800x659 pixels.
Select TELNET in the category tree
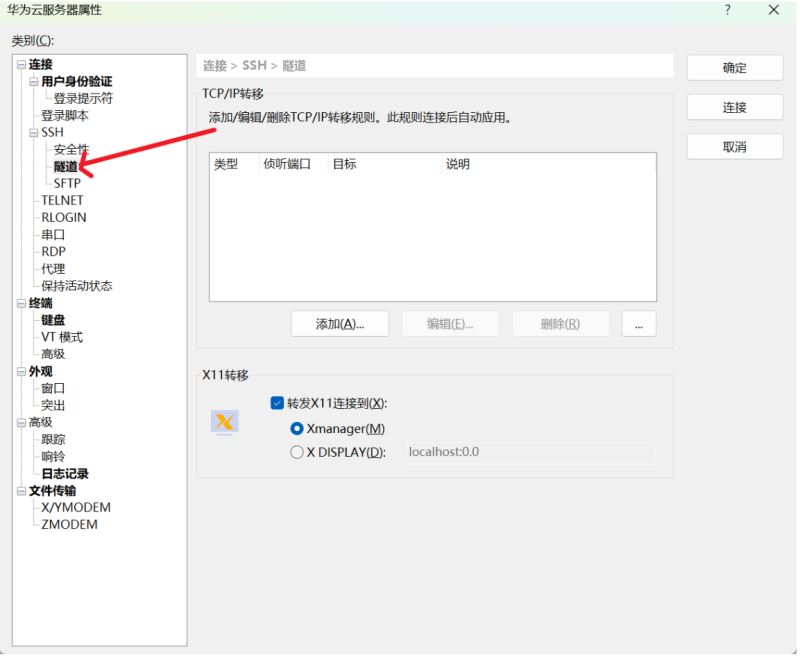coord(62,200)
